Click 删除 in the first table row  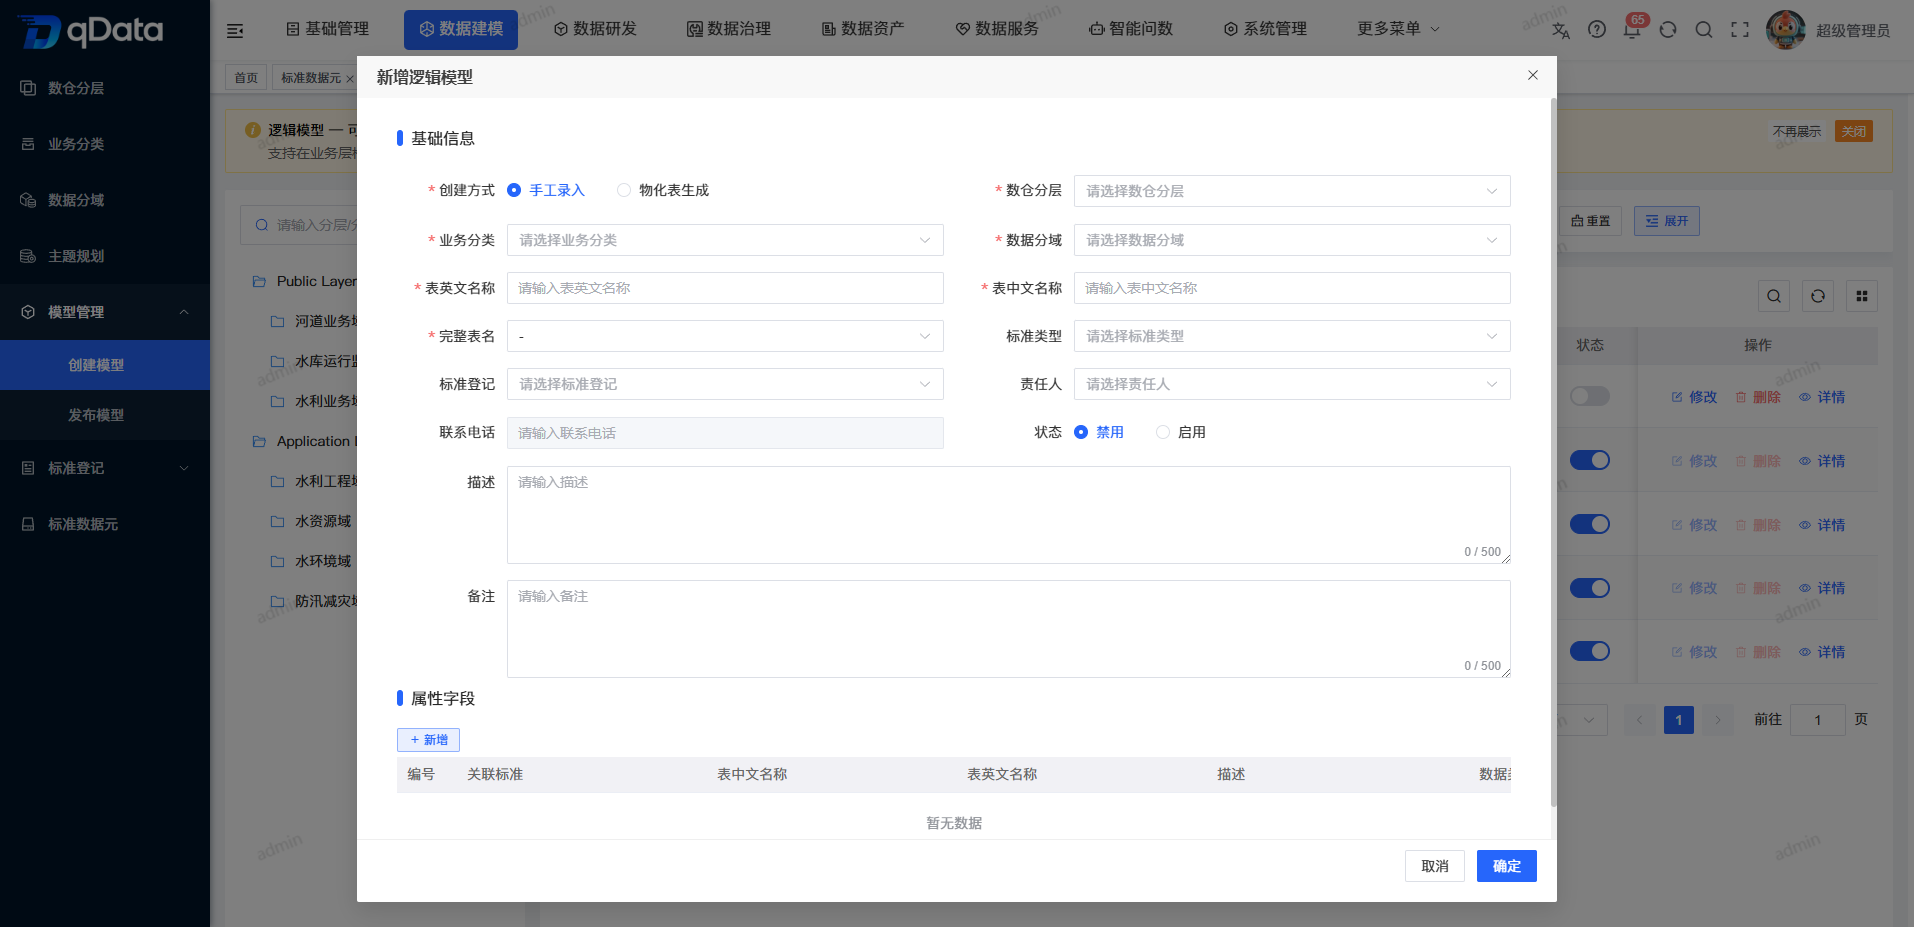tap(1758, 397)
